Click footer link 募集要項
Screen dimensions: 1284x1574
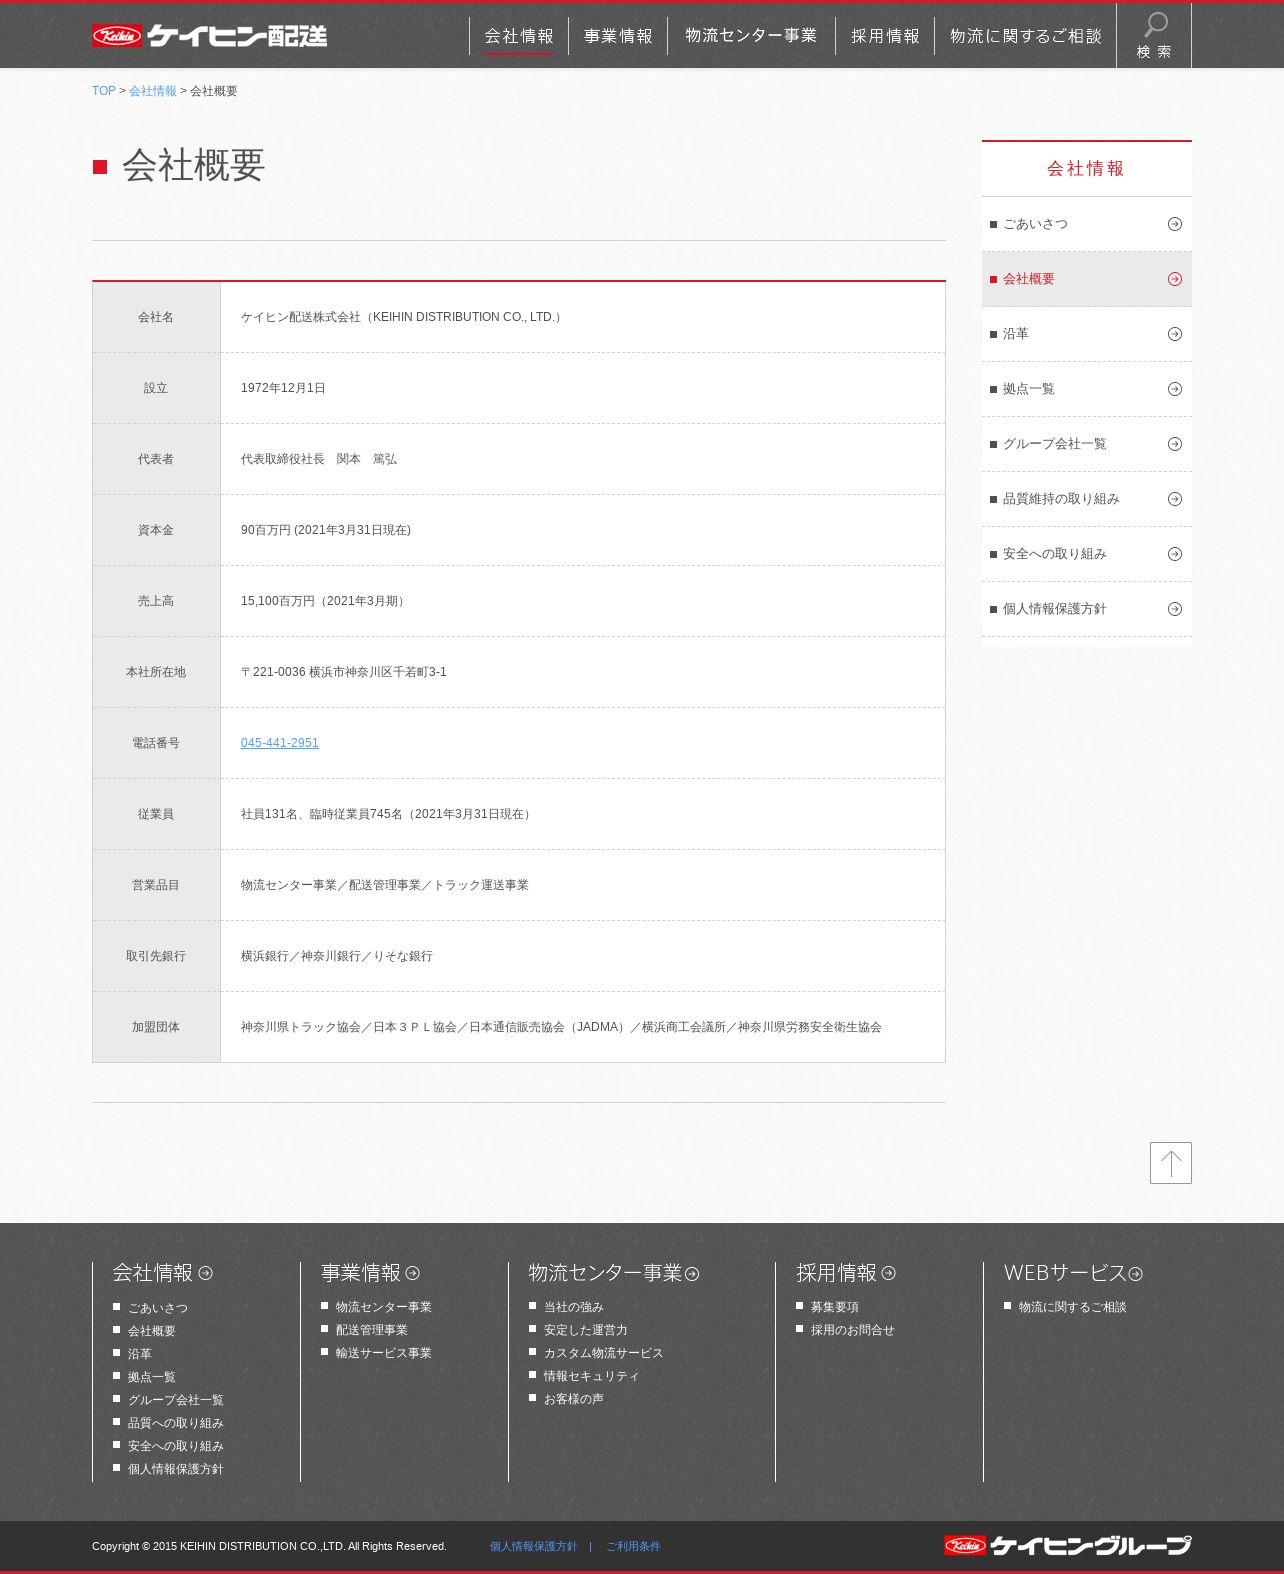tap(835, 1307)
